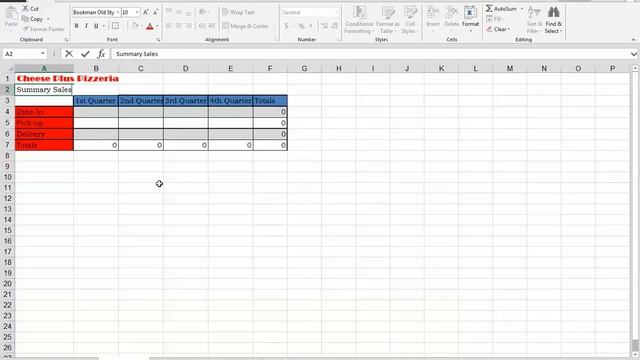Screen dimensions: 640x360
Task: Click the Increase Decimal icon
Action: point(324,26)
